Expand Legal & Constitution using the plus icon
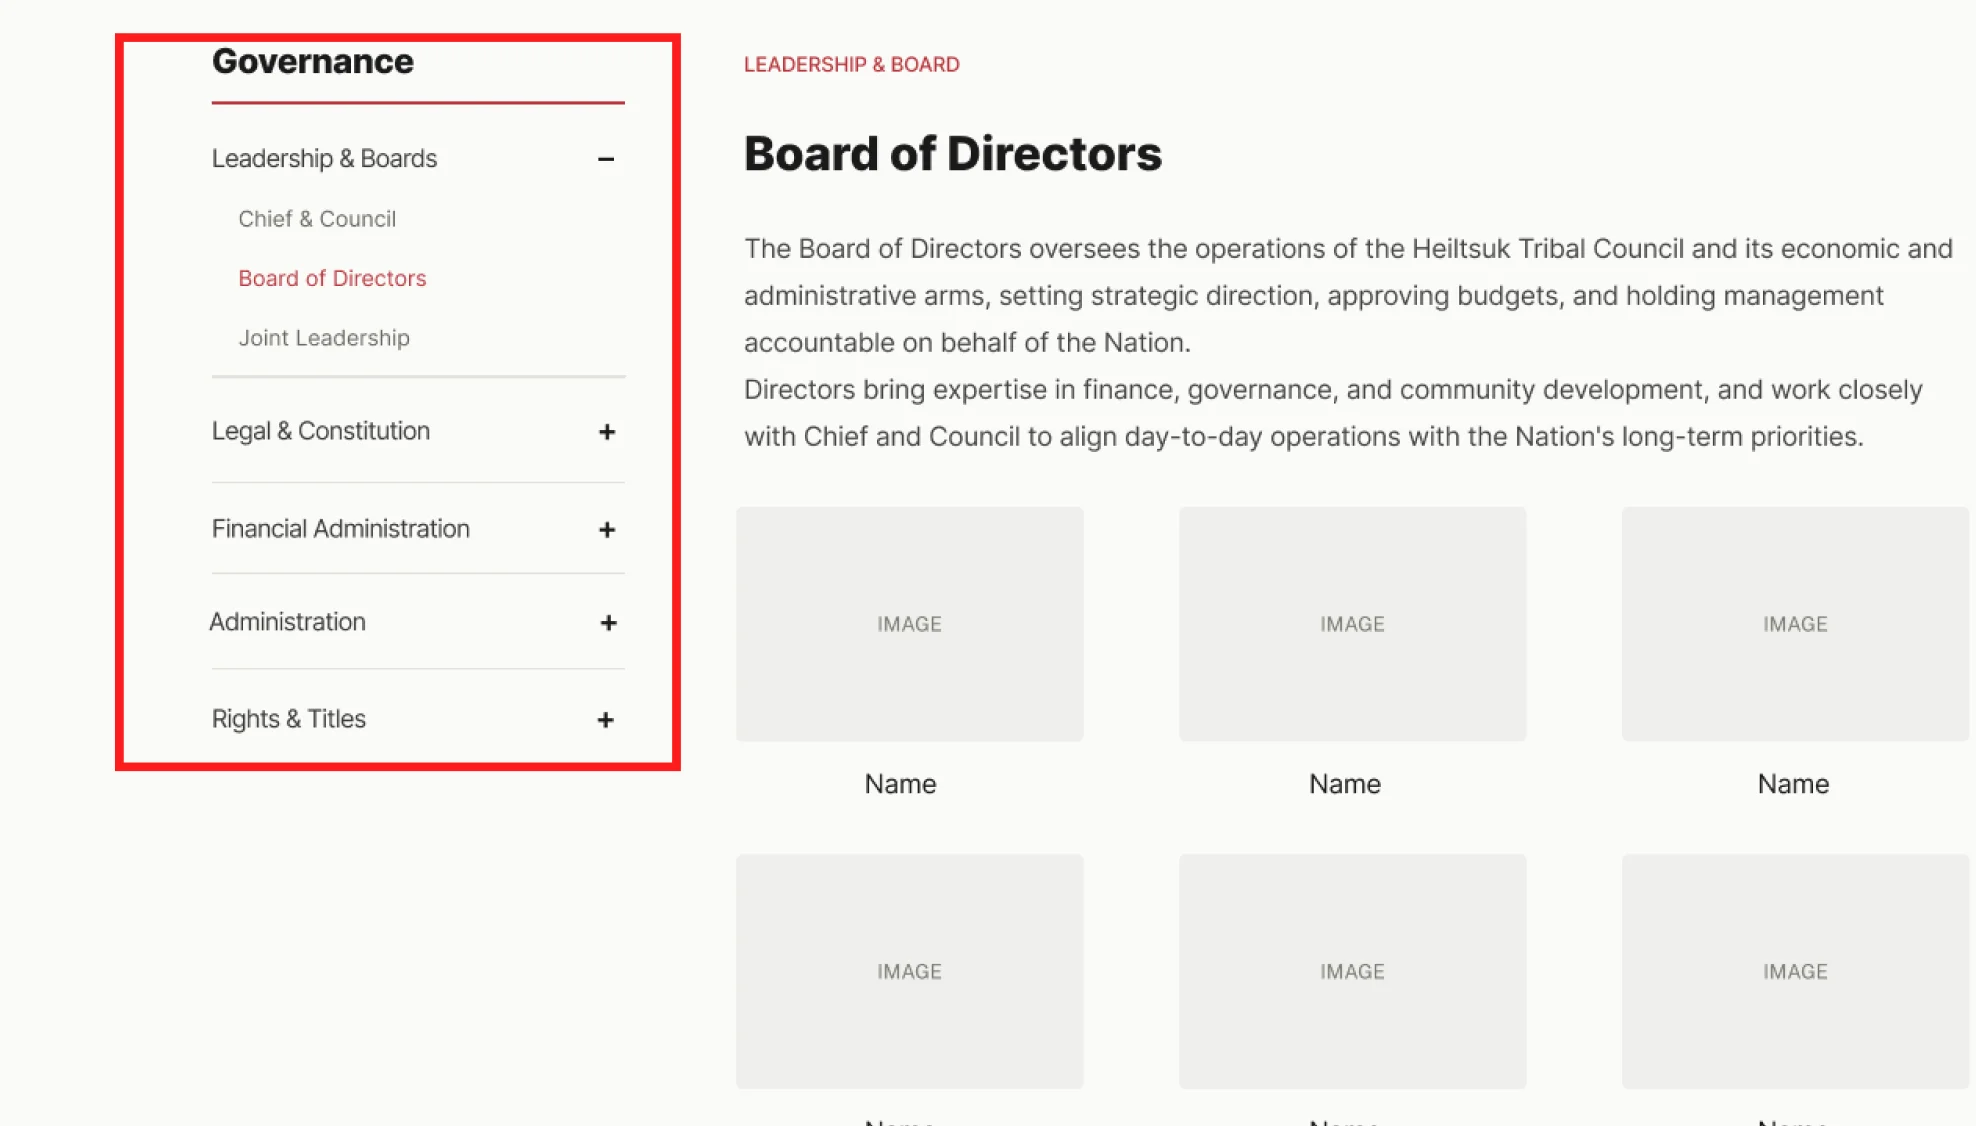 coord(606,432)
